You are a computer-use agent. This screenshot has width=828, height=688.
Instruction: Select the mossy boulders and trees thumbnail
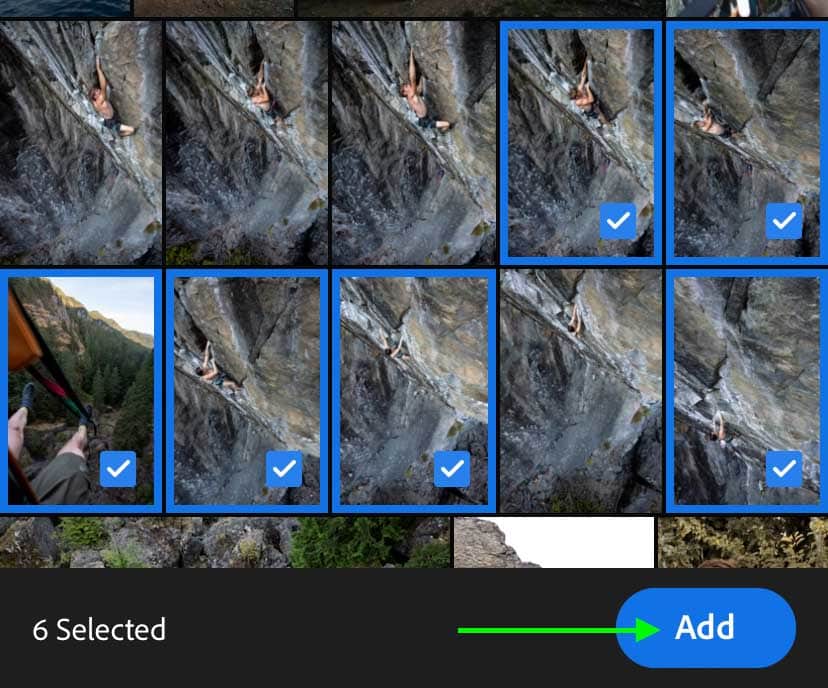pos(224,542)
